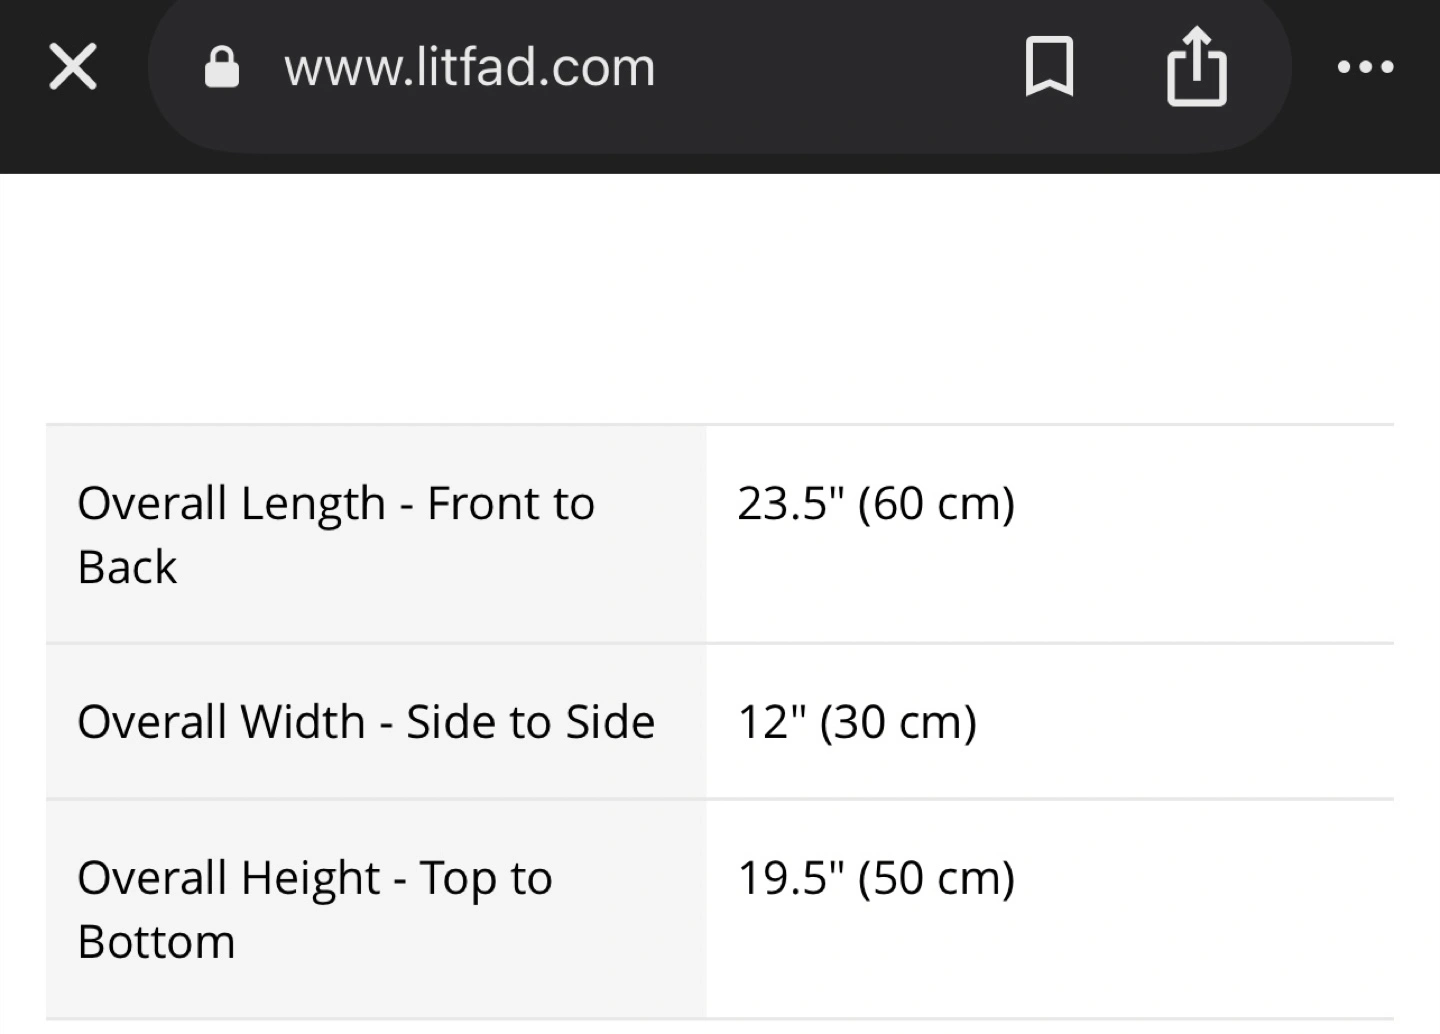Close the in-app browser with X
1440x1034 pixels.
click(x=73, y=67)
